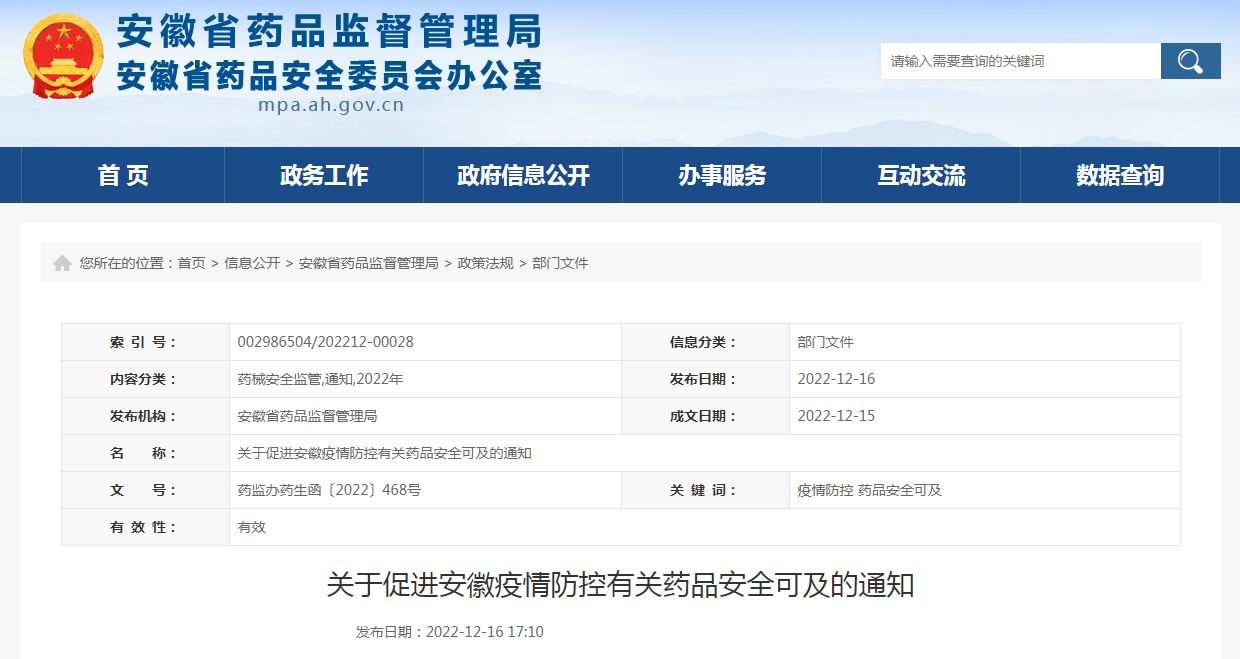Click index number 002986504/202212-00028
The height and width of the screenshot is (659, 1240).
tap(325, 342)
